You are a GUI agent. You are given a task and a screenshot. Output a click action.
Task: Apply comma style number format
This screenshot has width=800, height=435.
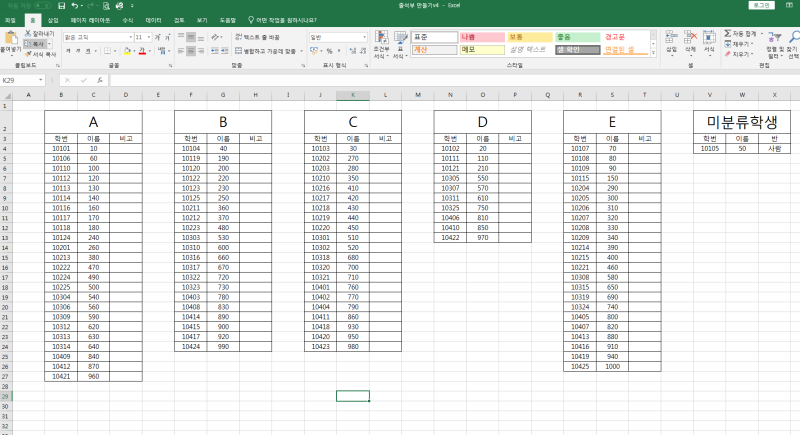coord(339,51)
